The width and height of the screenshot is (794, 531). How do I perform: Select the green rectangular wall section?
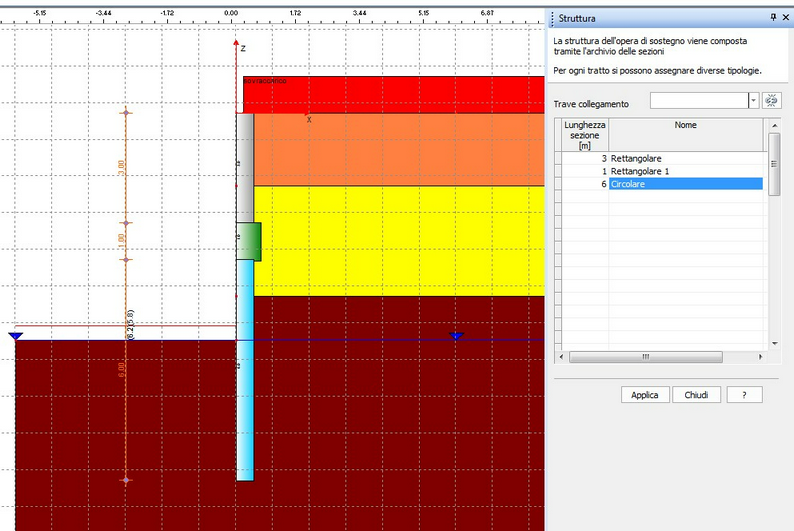[249, 242]
